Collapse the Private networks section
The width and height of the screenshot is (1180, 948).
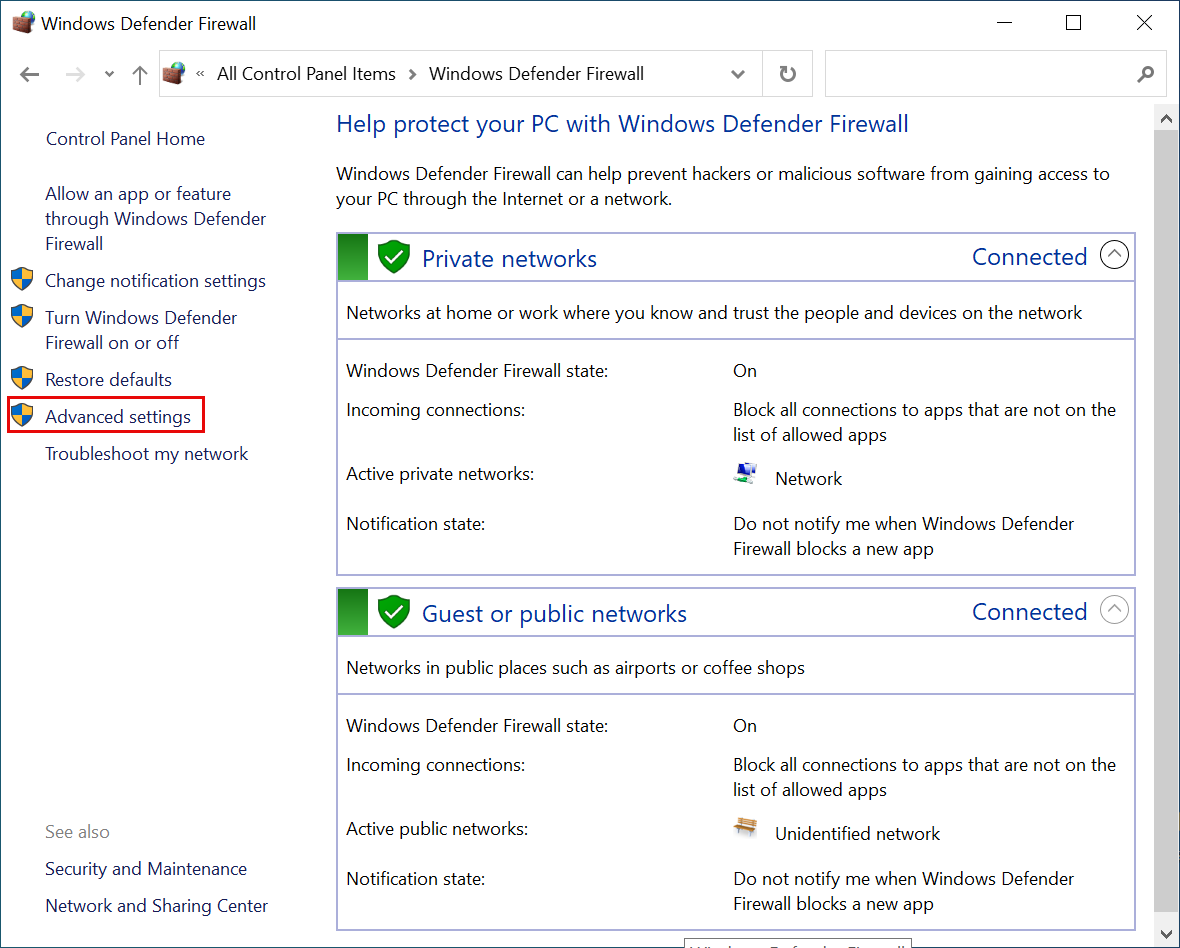1114,255
